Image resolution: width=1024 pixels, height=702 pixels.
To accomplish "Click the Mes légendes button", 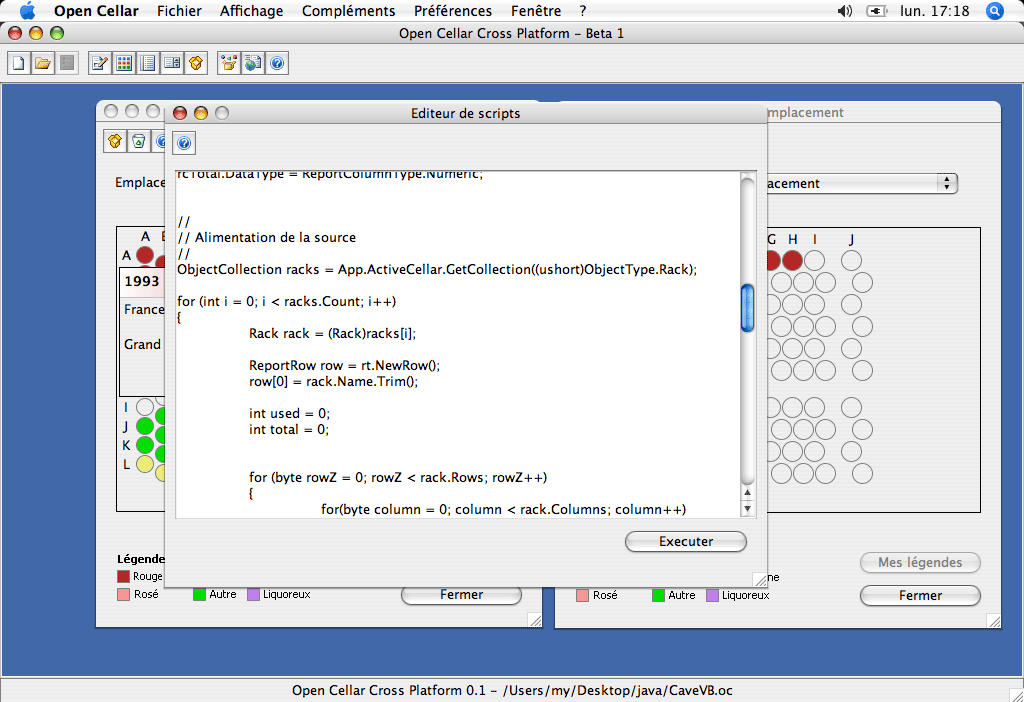I will pos(920,562).
